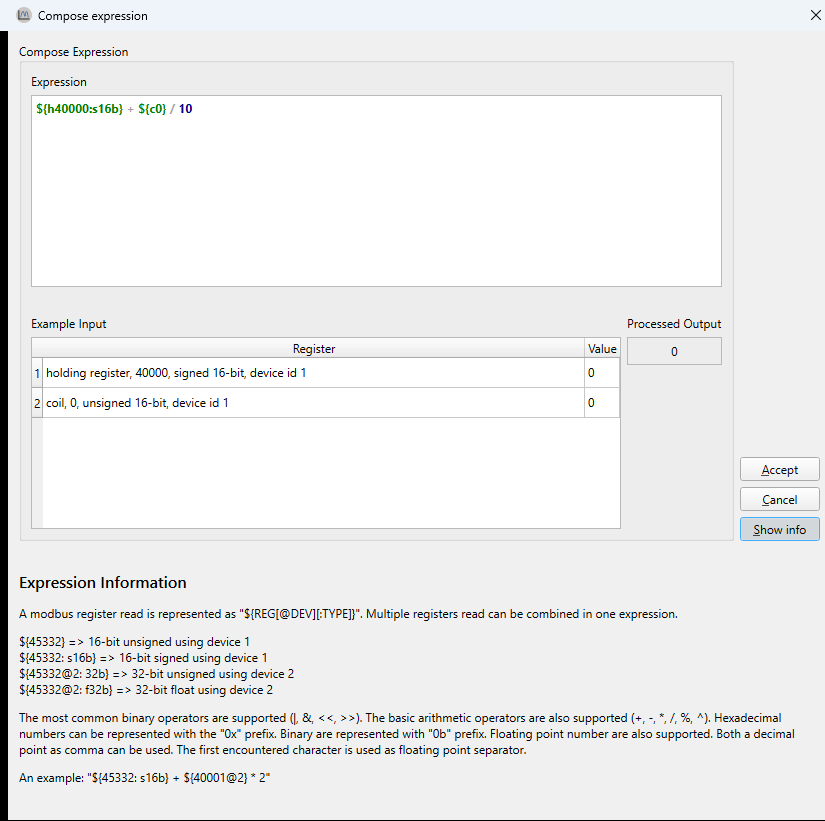Click the example expression text line

coord(145,778)
